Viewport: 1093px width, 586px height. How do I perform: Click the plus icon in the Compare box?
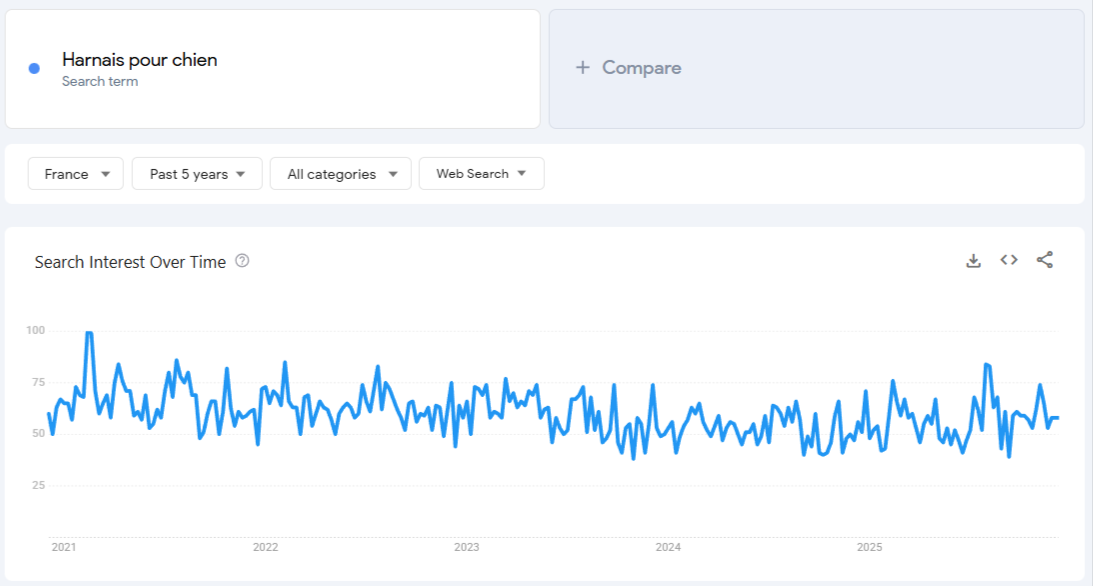click(x=580, y=67)
